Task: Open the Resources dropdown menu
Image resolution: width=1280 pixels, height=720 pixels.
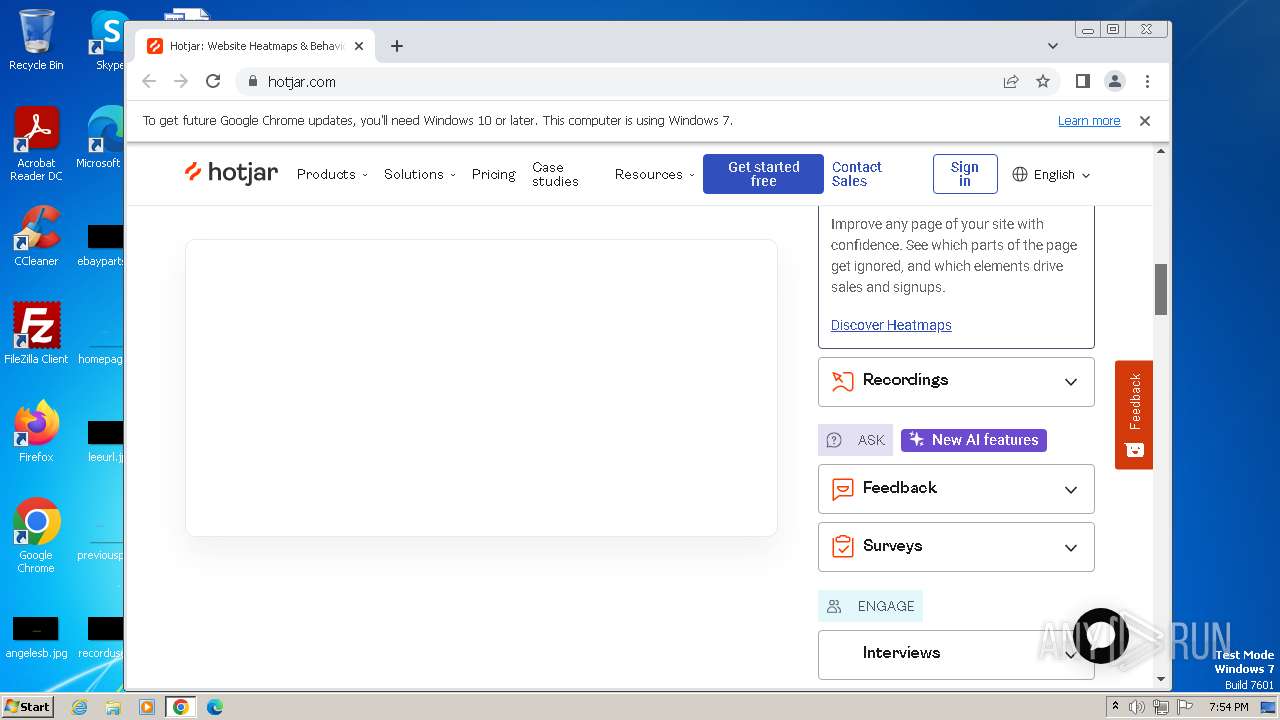Action: tap(655, 174)
